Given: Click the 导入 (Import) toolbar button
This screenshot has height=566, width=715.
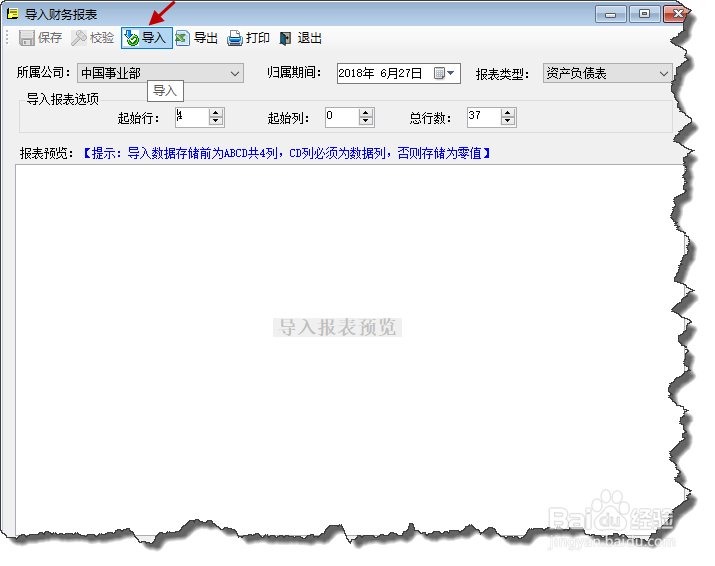Looking at the screenshot, I should (x=146, y=38).
